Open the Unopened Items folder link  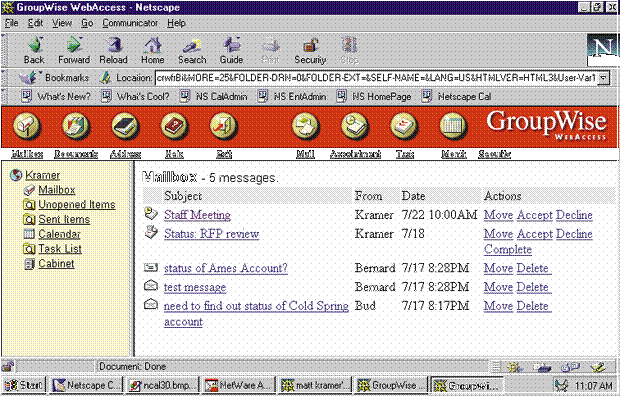77,205
